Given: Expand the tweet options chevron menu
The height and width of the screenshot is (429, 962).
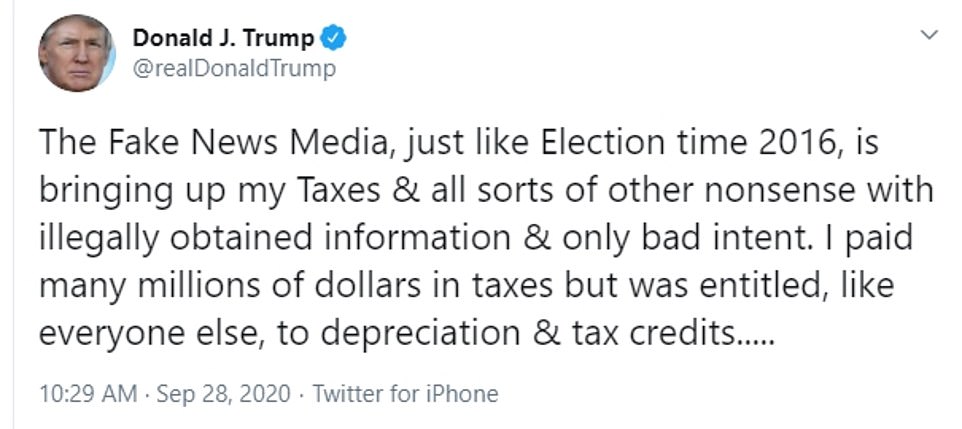Looking at the screenshot, I should (929, 35).
